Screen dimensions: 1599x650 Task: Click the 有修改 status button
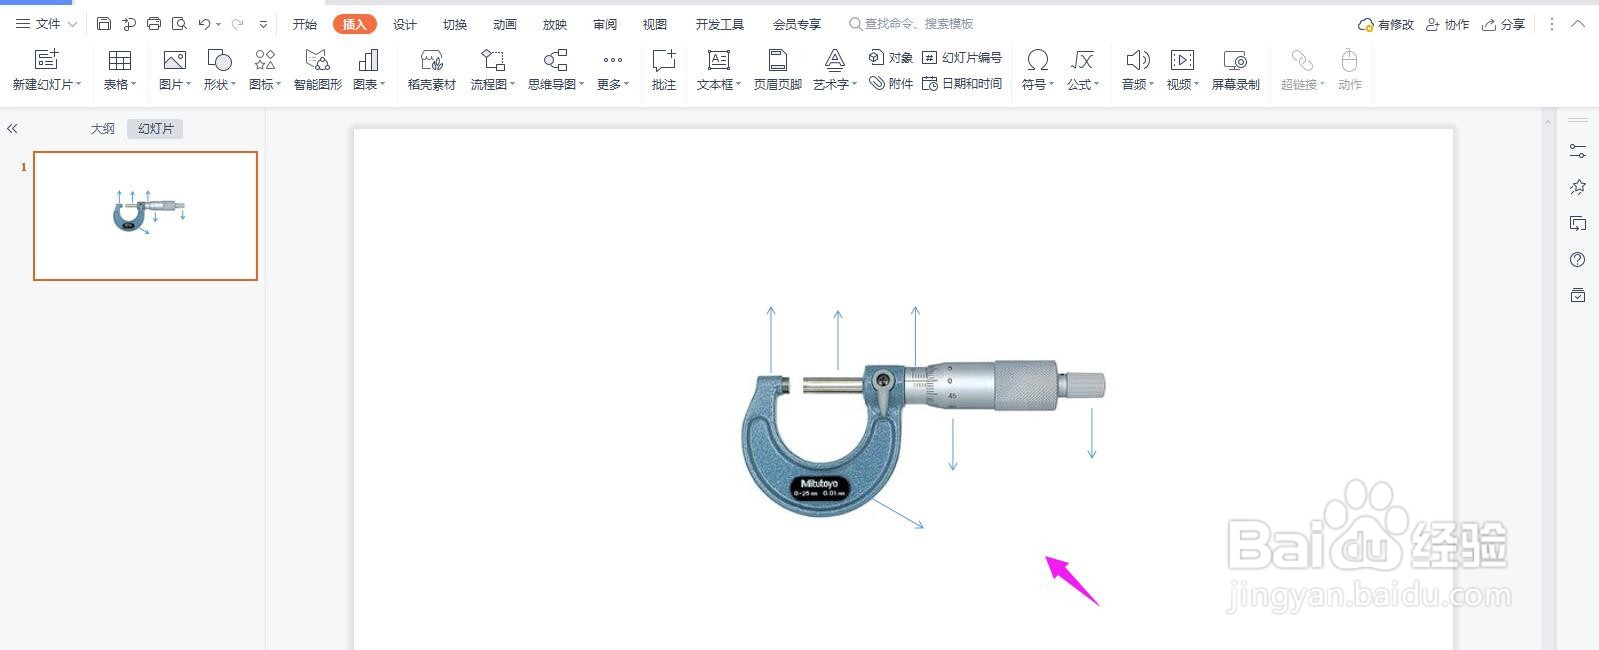(1385, 24)
